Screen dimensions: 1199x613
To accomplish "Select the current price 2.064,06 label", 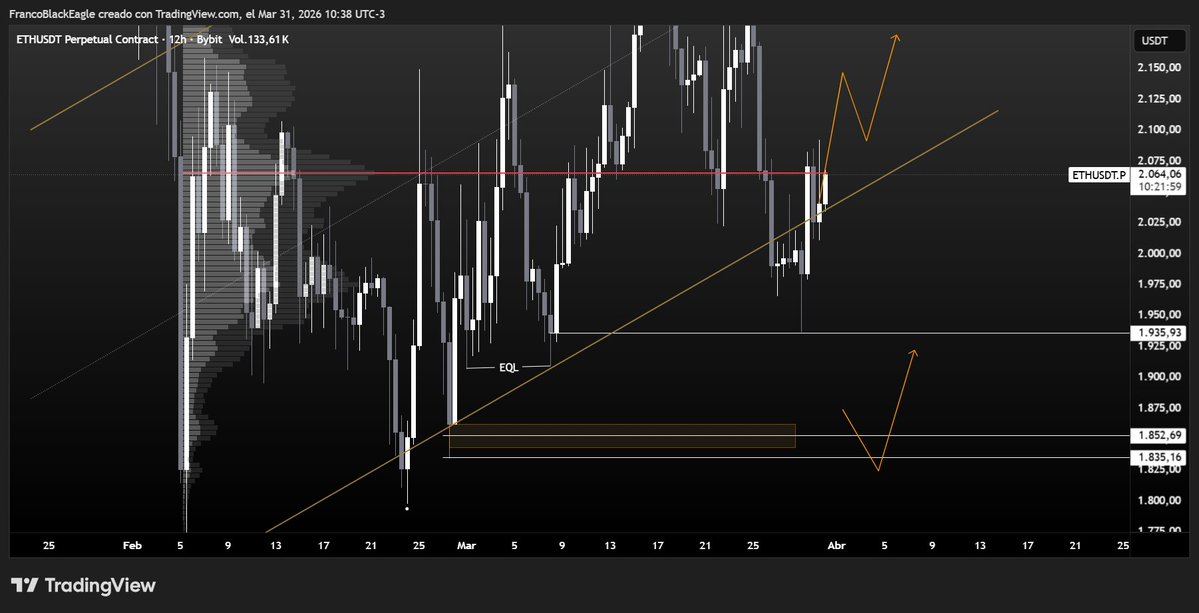I will pyautogui.click(x=1159, y=174).
